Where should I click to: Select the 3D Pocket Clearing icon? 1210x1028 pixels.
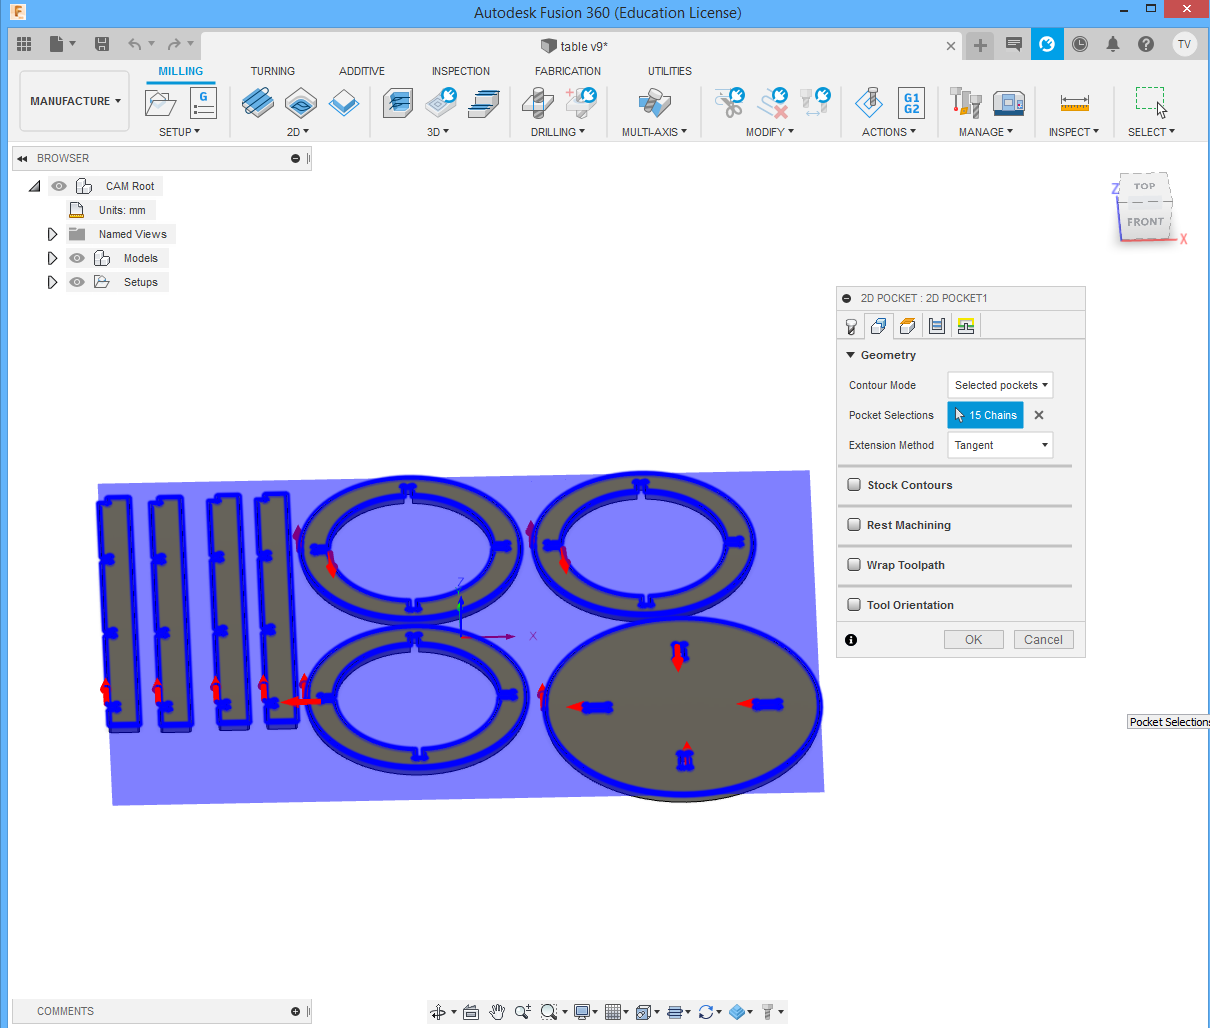(441, 102)
